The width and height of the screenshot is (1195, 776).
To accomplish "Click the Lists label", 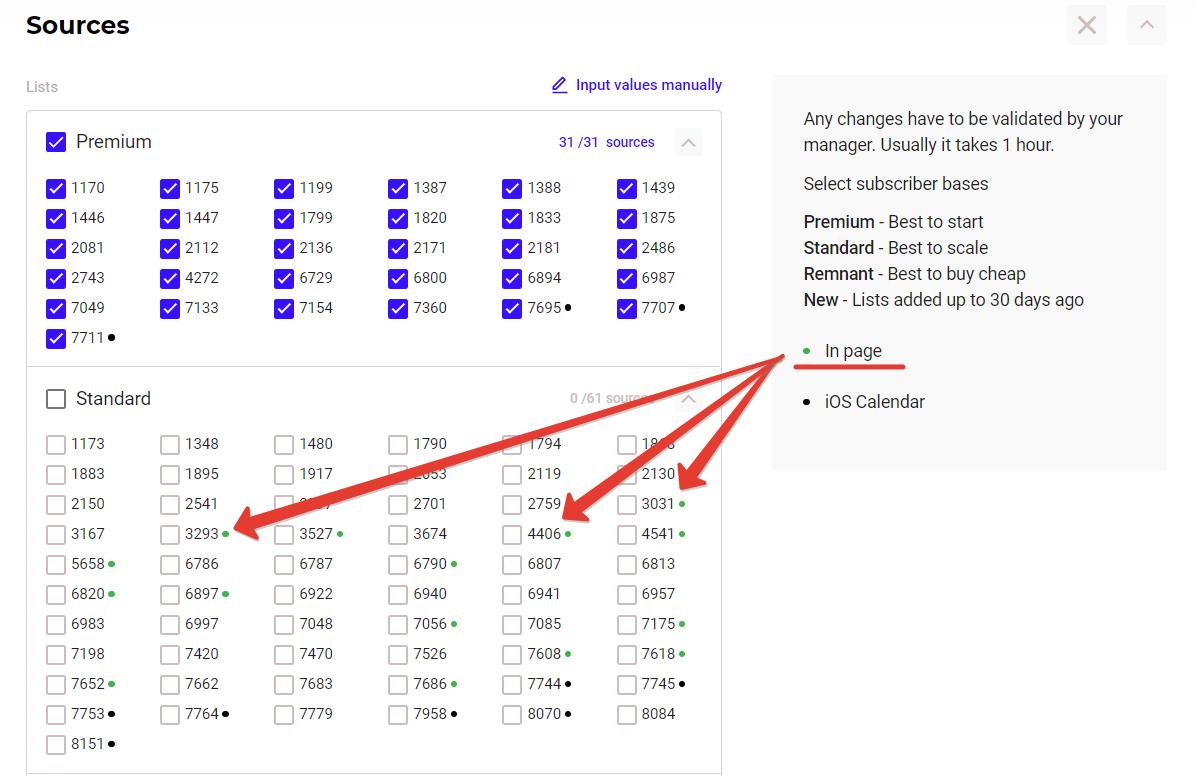I will tap(42, 87).
